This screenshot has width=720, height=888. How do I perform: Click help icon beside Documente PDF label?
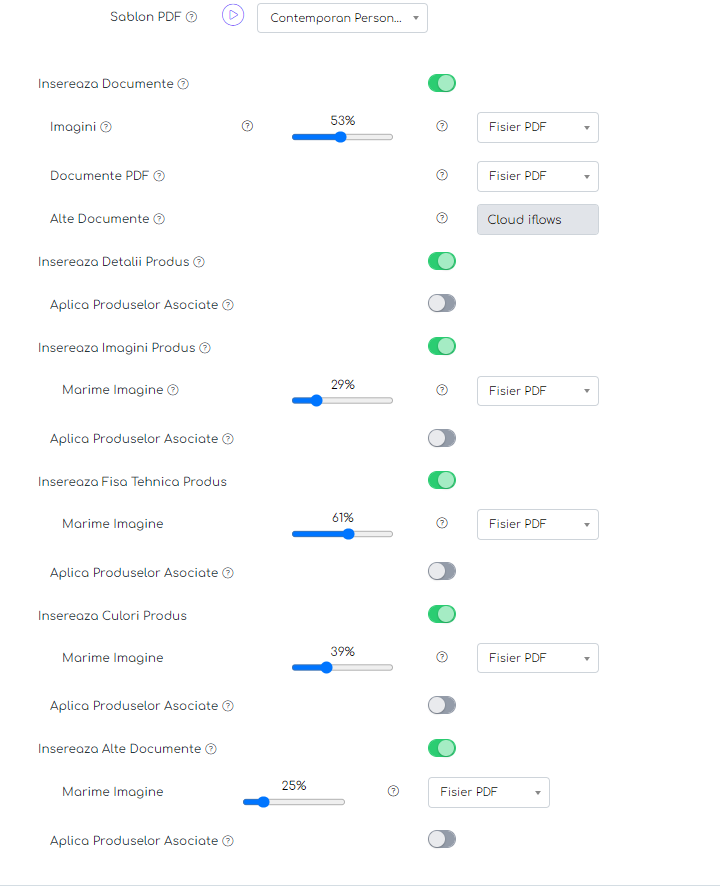[159, 176]
